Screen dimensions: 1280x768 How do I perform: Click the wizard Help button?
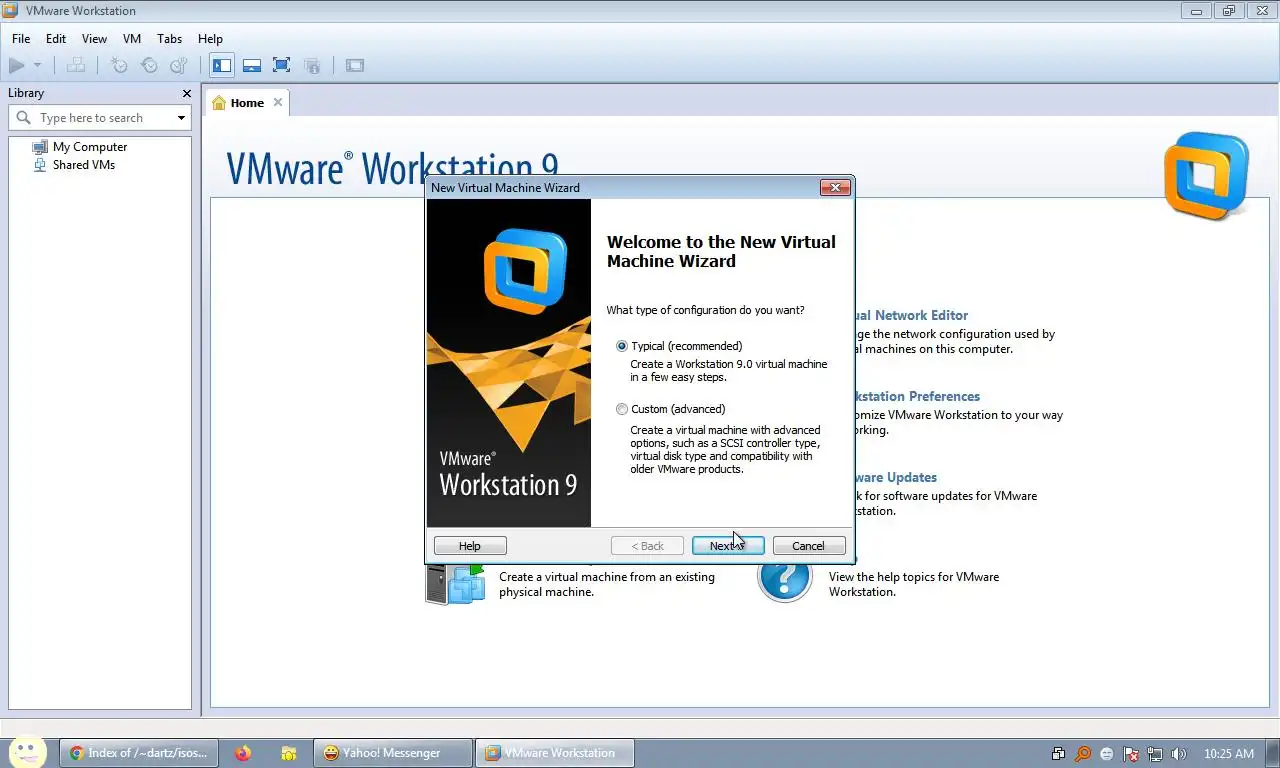point(470,546)
